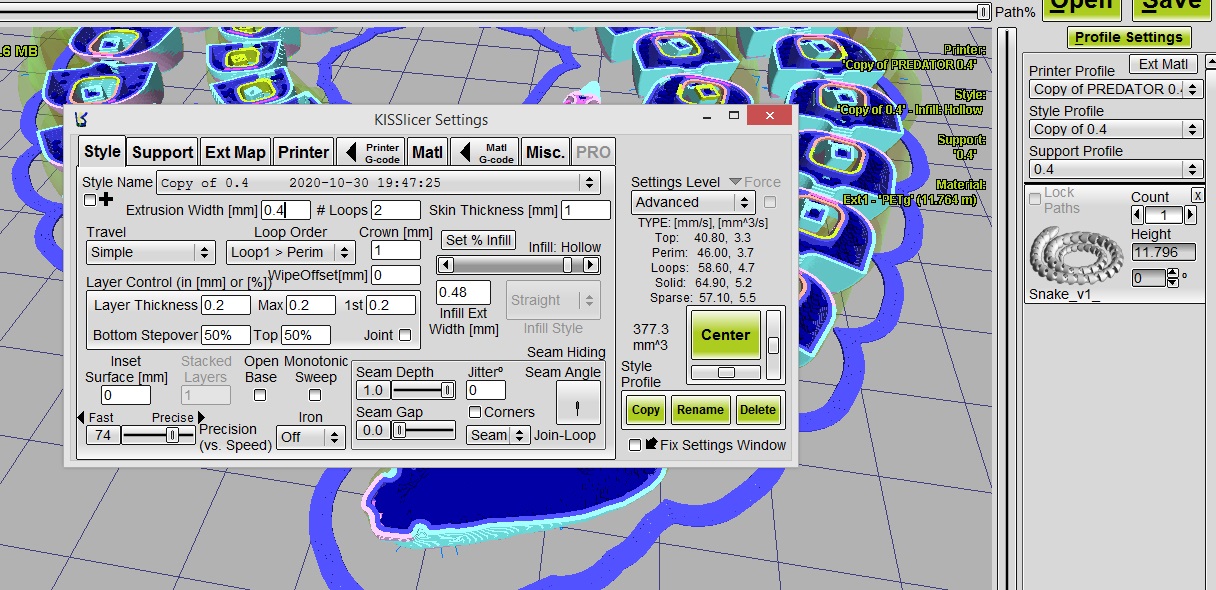Open the Style Profile dropdown

[x=1115, y=129]
